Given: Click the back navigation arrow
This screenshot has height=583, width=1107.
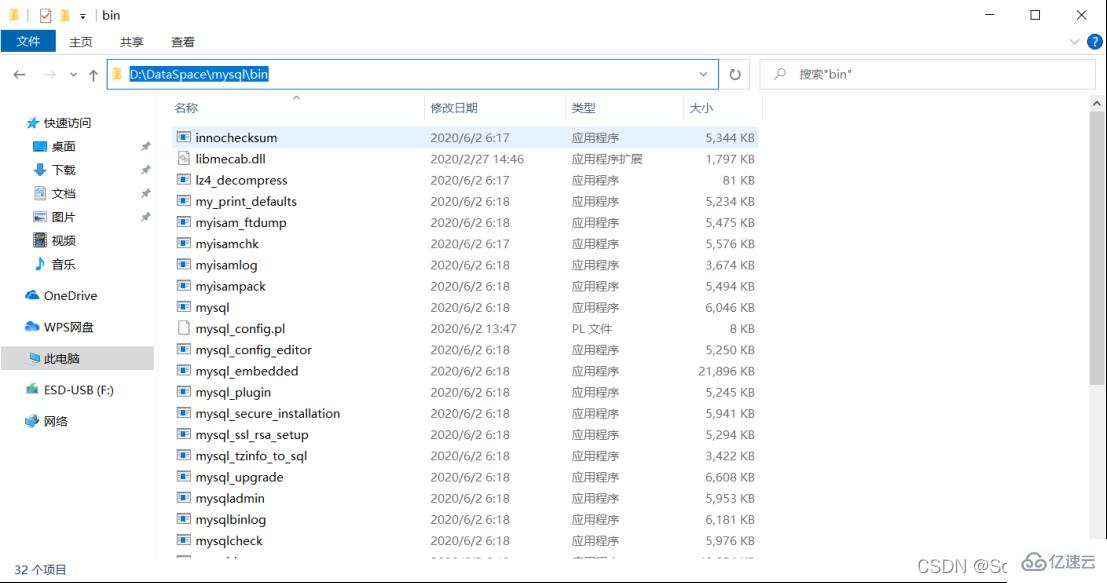Looking at the screenshot, I should tap(22, 73).
